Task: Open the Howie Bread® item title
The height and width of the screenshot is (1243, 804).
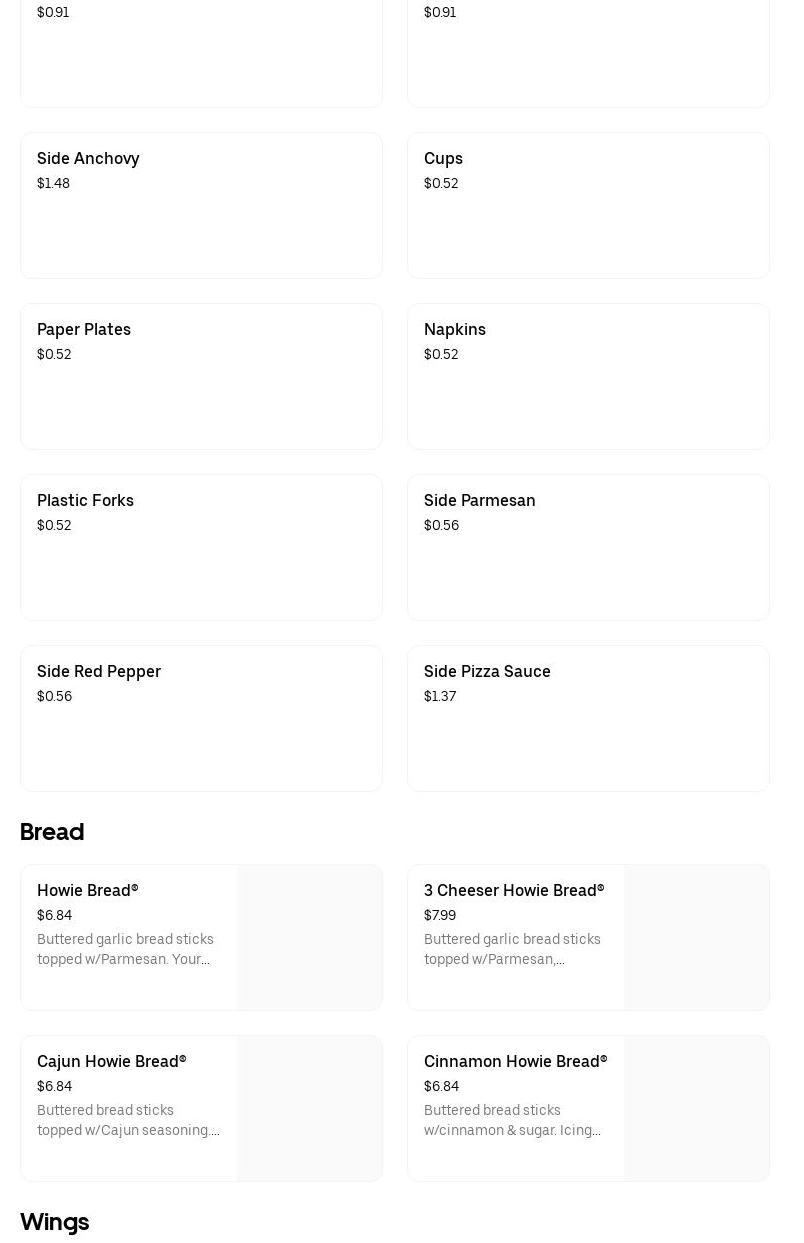Action: click(x=88, y=890)
